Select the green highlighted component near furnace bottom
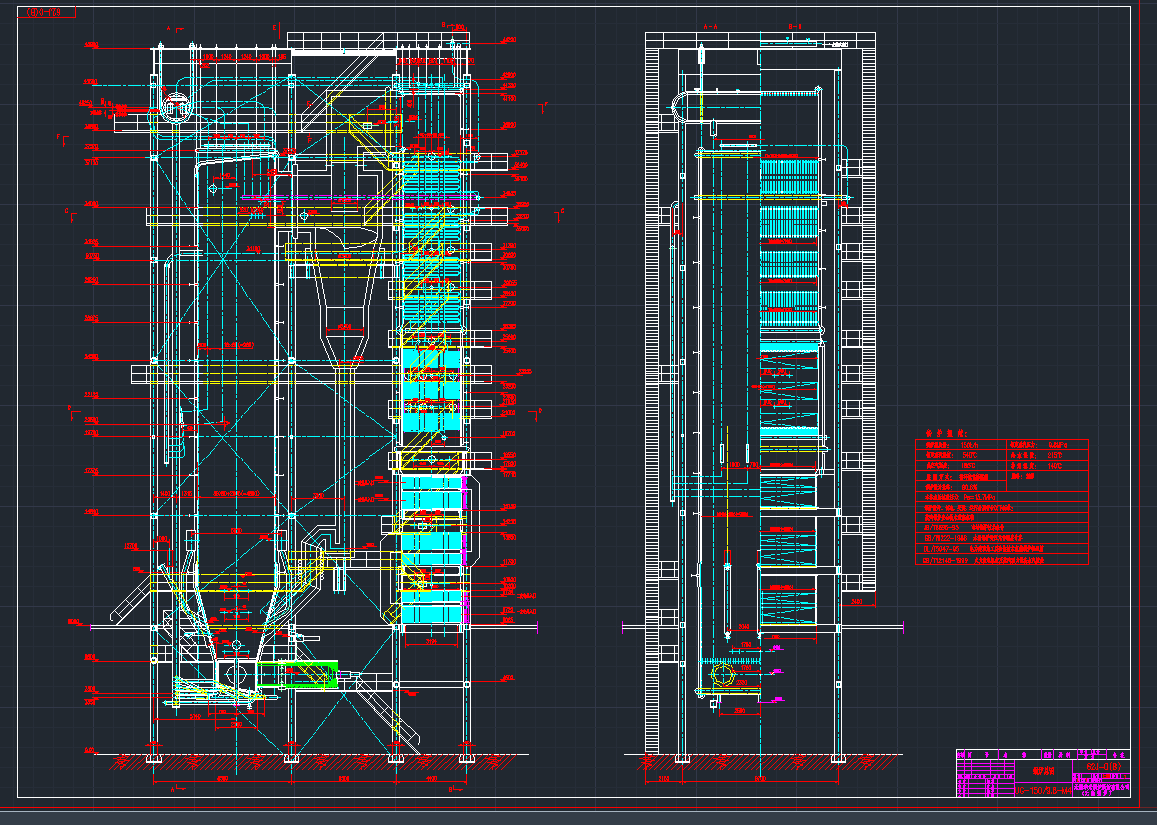 [x=308, y=673]
